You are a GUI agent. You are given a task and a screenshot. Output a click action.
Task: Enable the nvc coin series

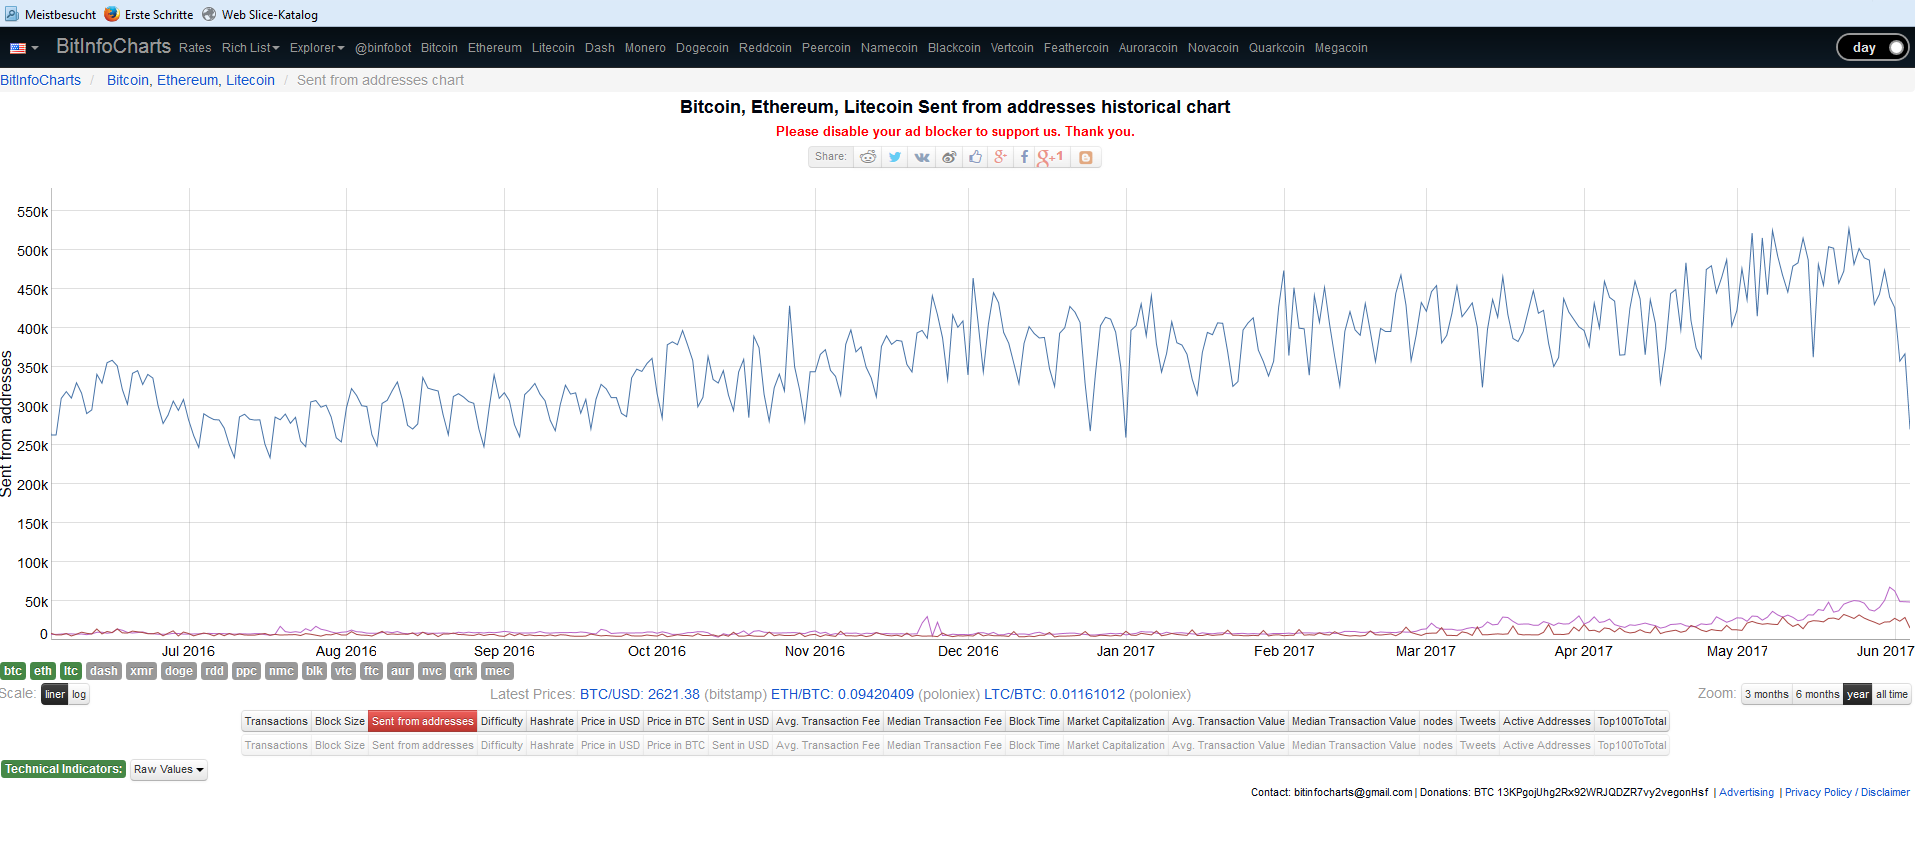tap(431, 671)
